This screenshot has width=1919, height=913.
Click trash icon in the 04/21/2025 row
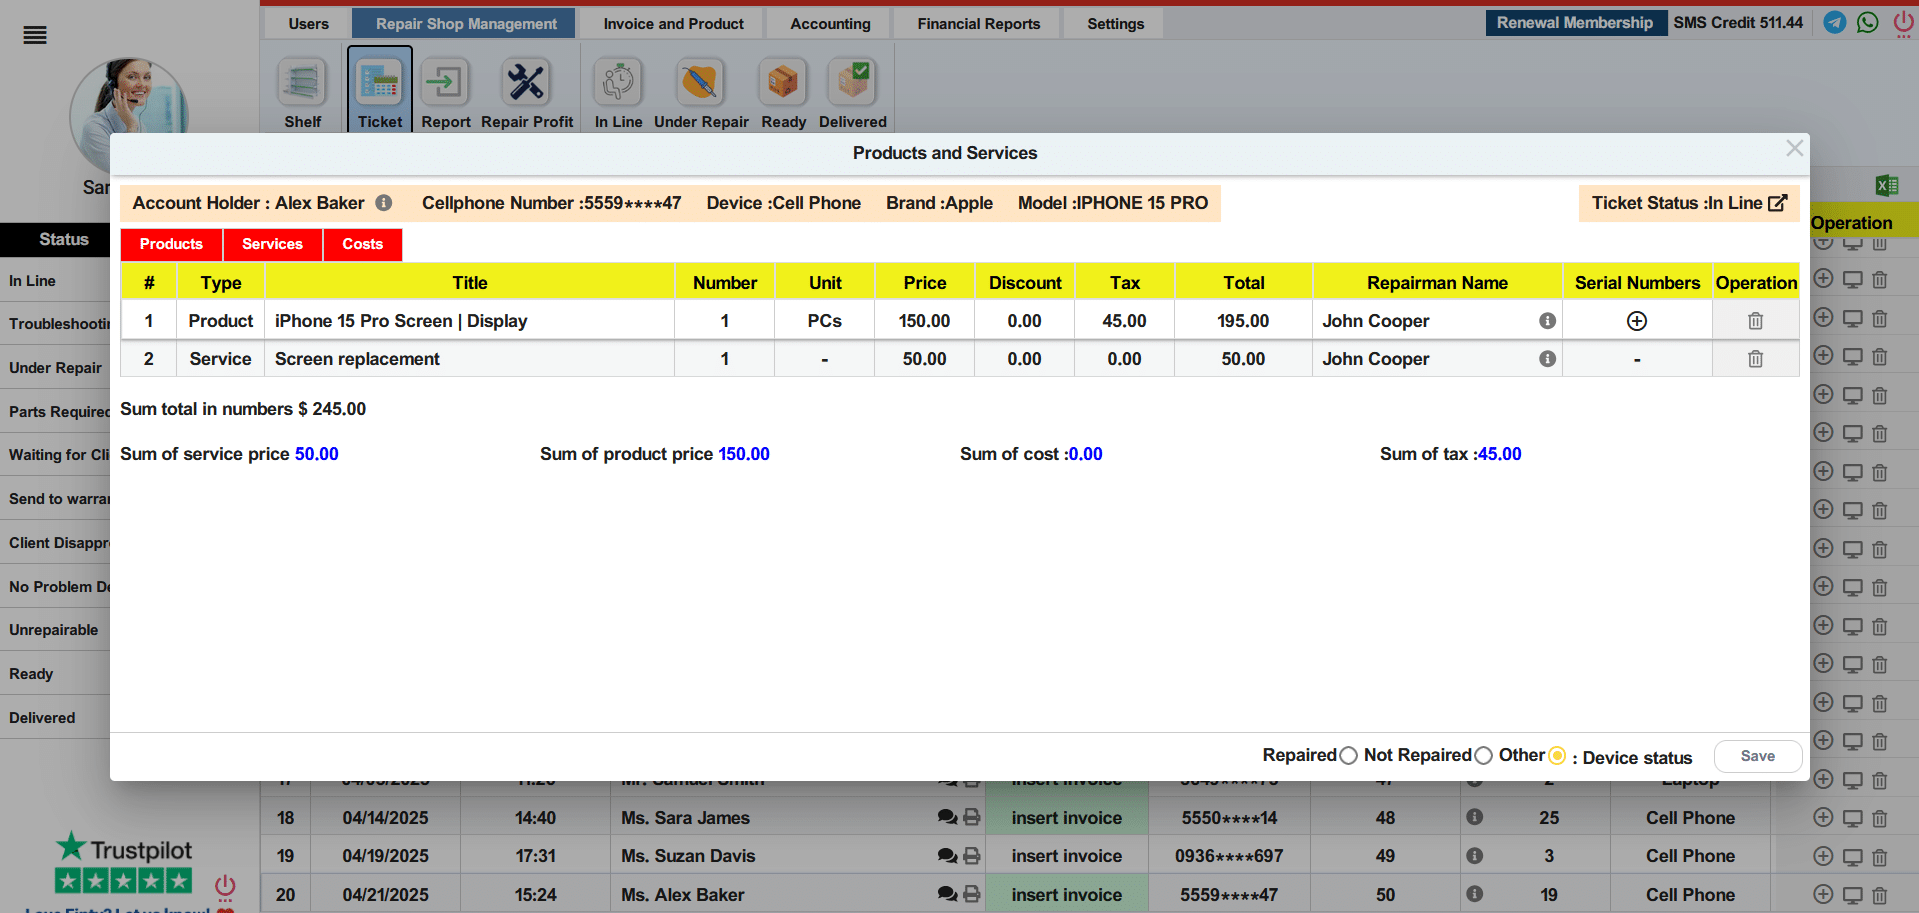pyautogui.click(x=1880, y=895)
